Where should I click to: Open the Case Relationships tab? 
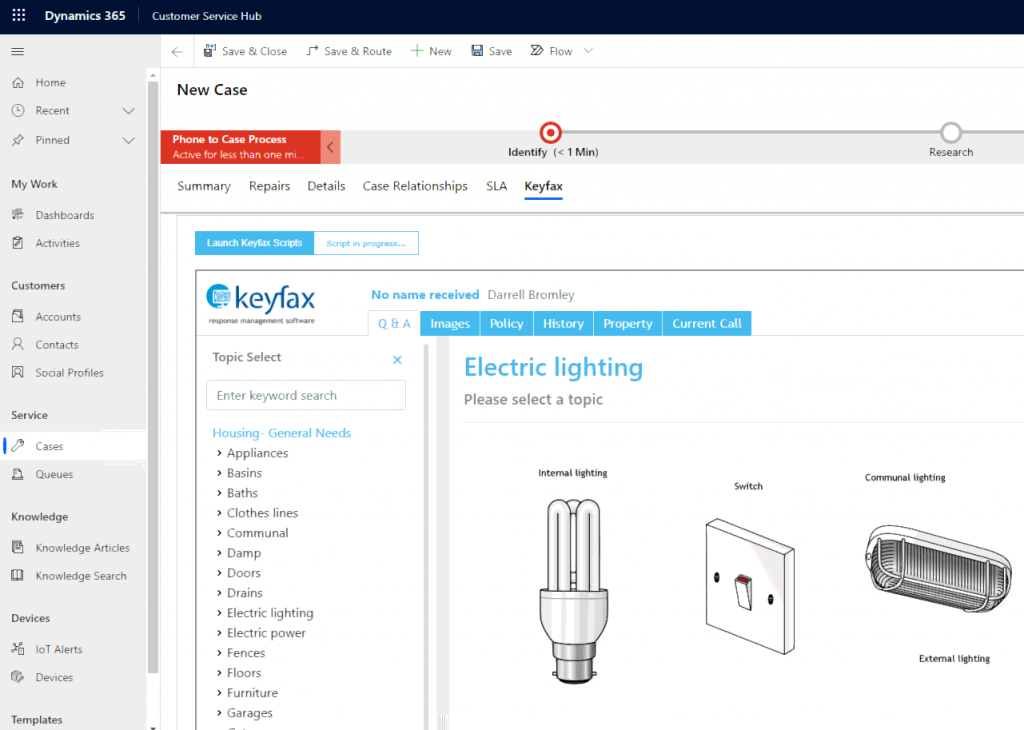[415, 186]
